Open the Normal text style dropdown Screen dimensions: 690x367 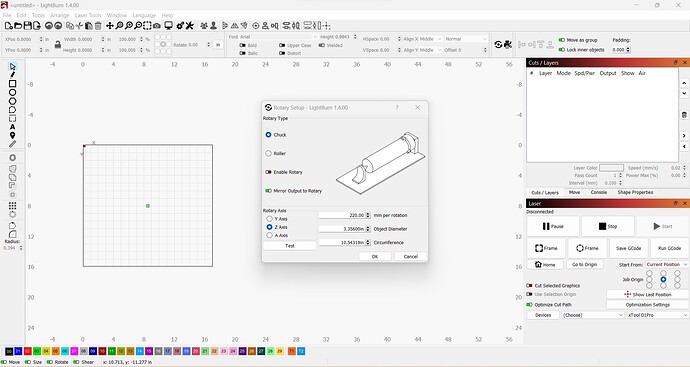(466, 39)
